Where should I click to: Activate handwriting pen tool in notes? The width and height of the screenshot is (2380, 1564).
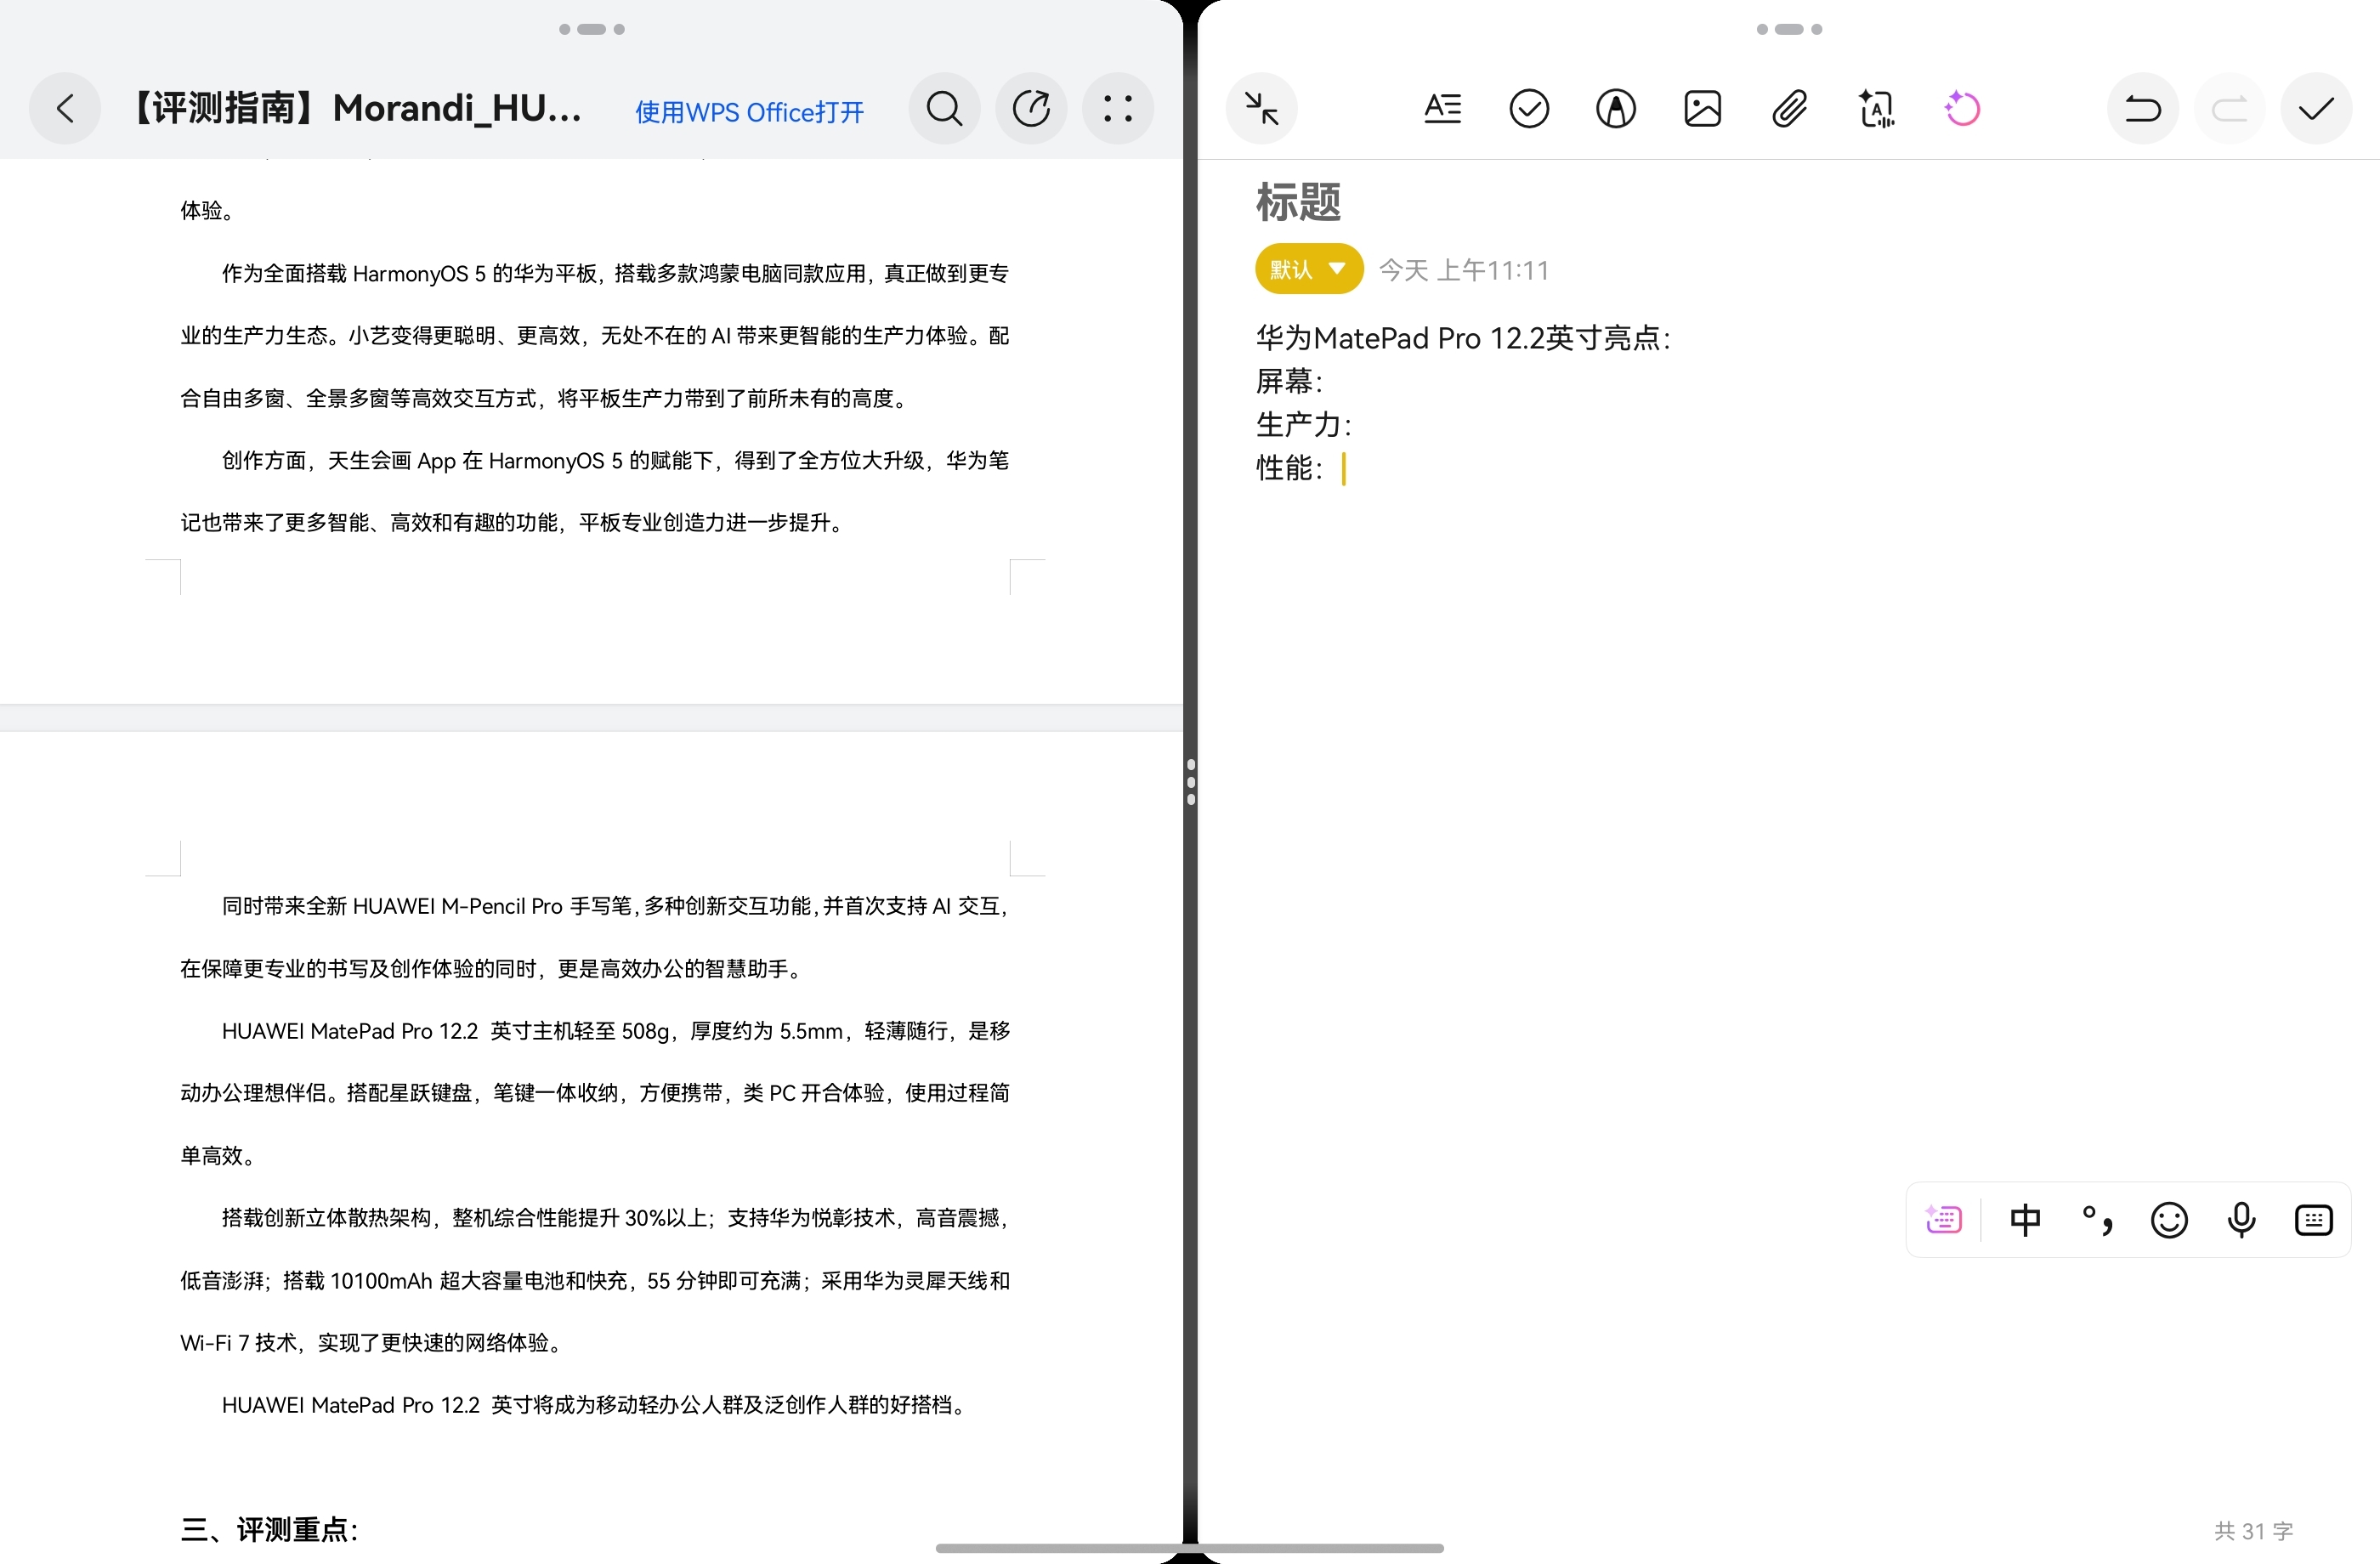(1616, 108)
